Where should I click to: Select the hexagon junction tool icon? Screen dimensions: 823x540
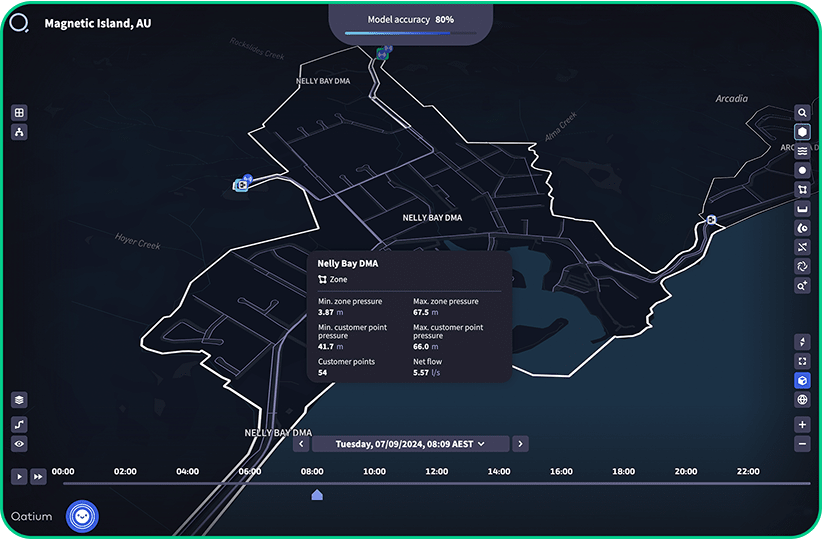pos(802,132)
